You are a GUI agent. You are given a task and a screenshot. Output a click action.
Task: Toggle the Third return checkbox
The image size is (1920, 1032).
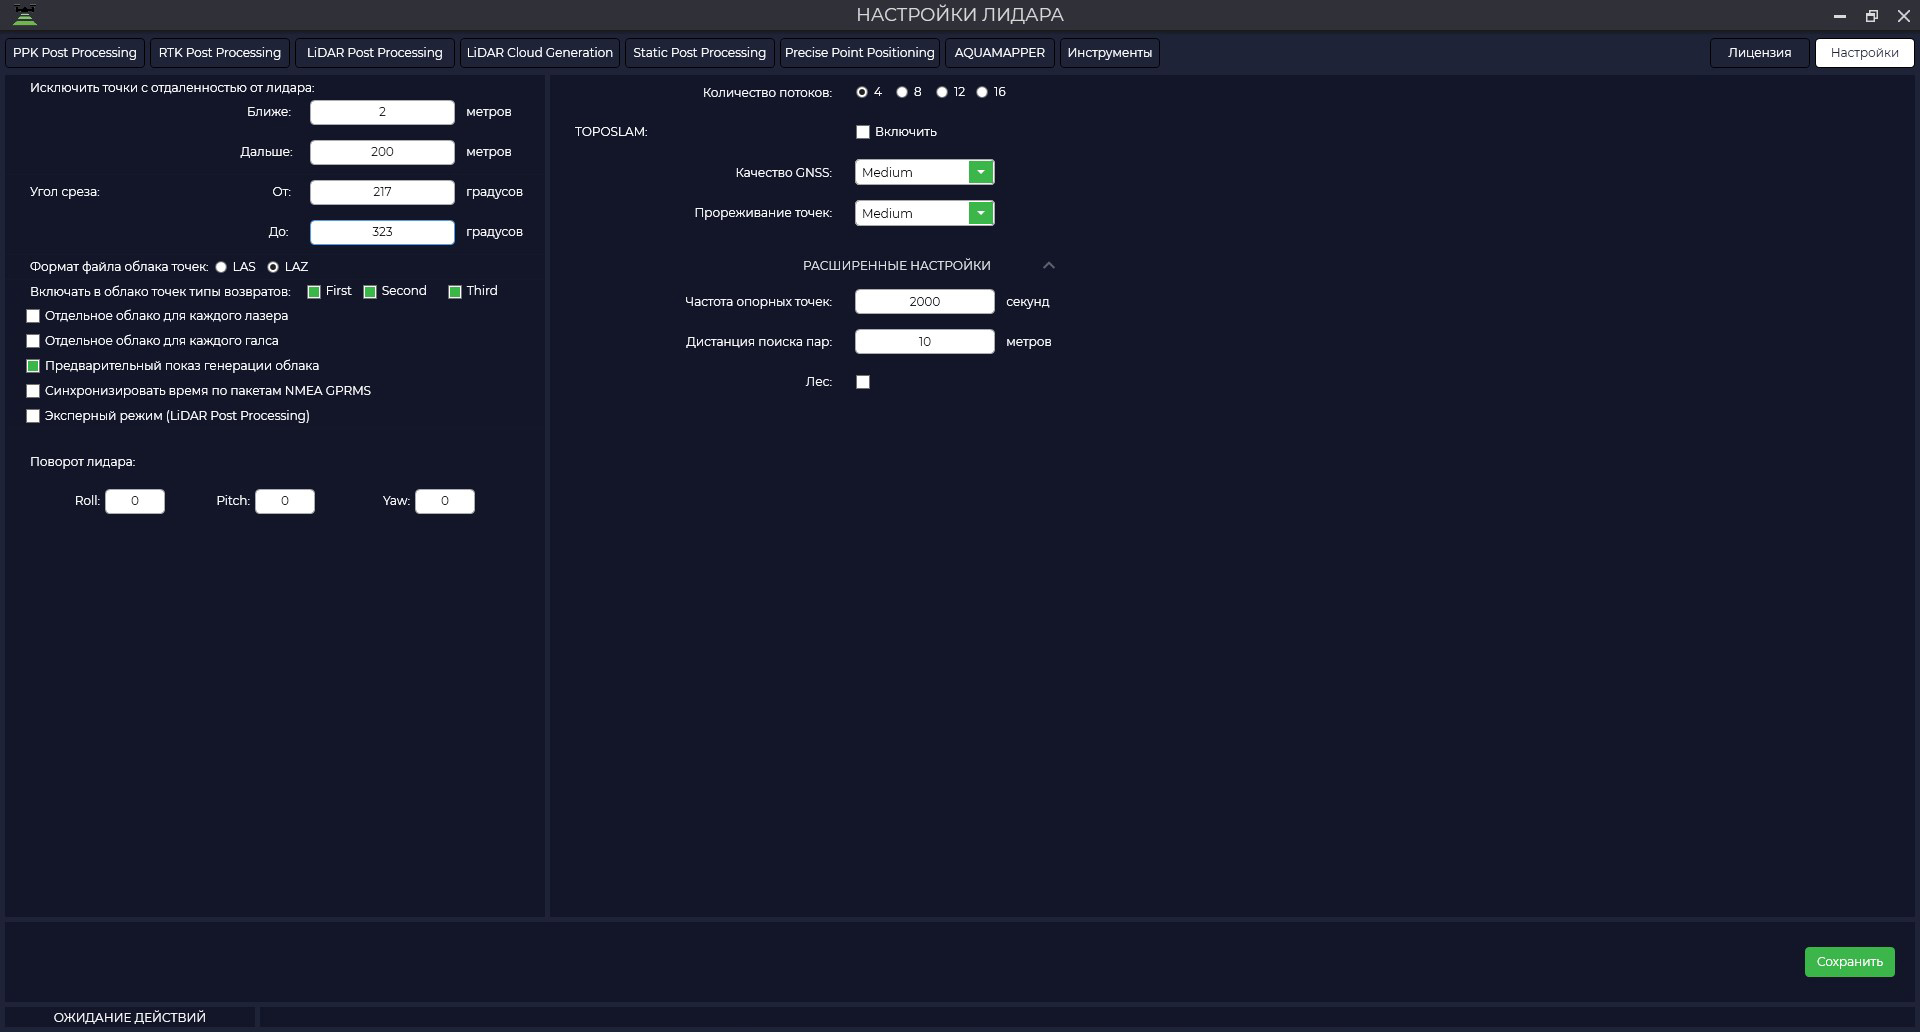455,292
